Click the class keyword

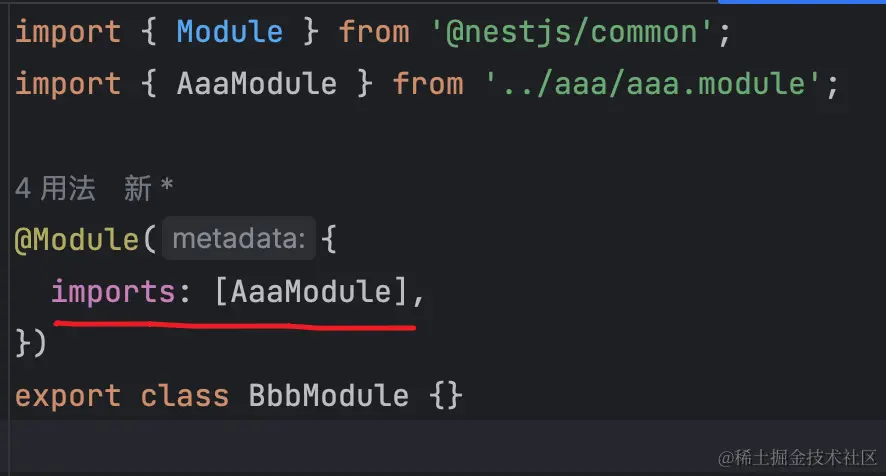pos(184,395)
